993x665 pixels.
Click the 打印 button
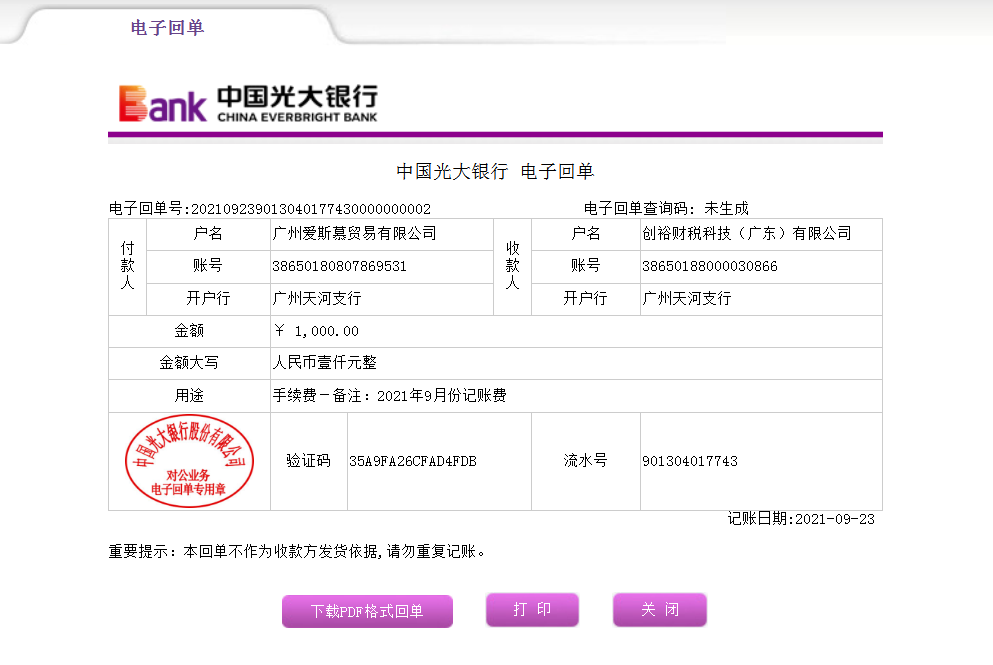click(x=532, y=609)
